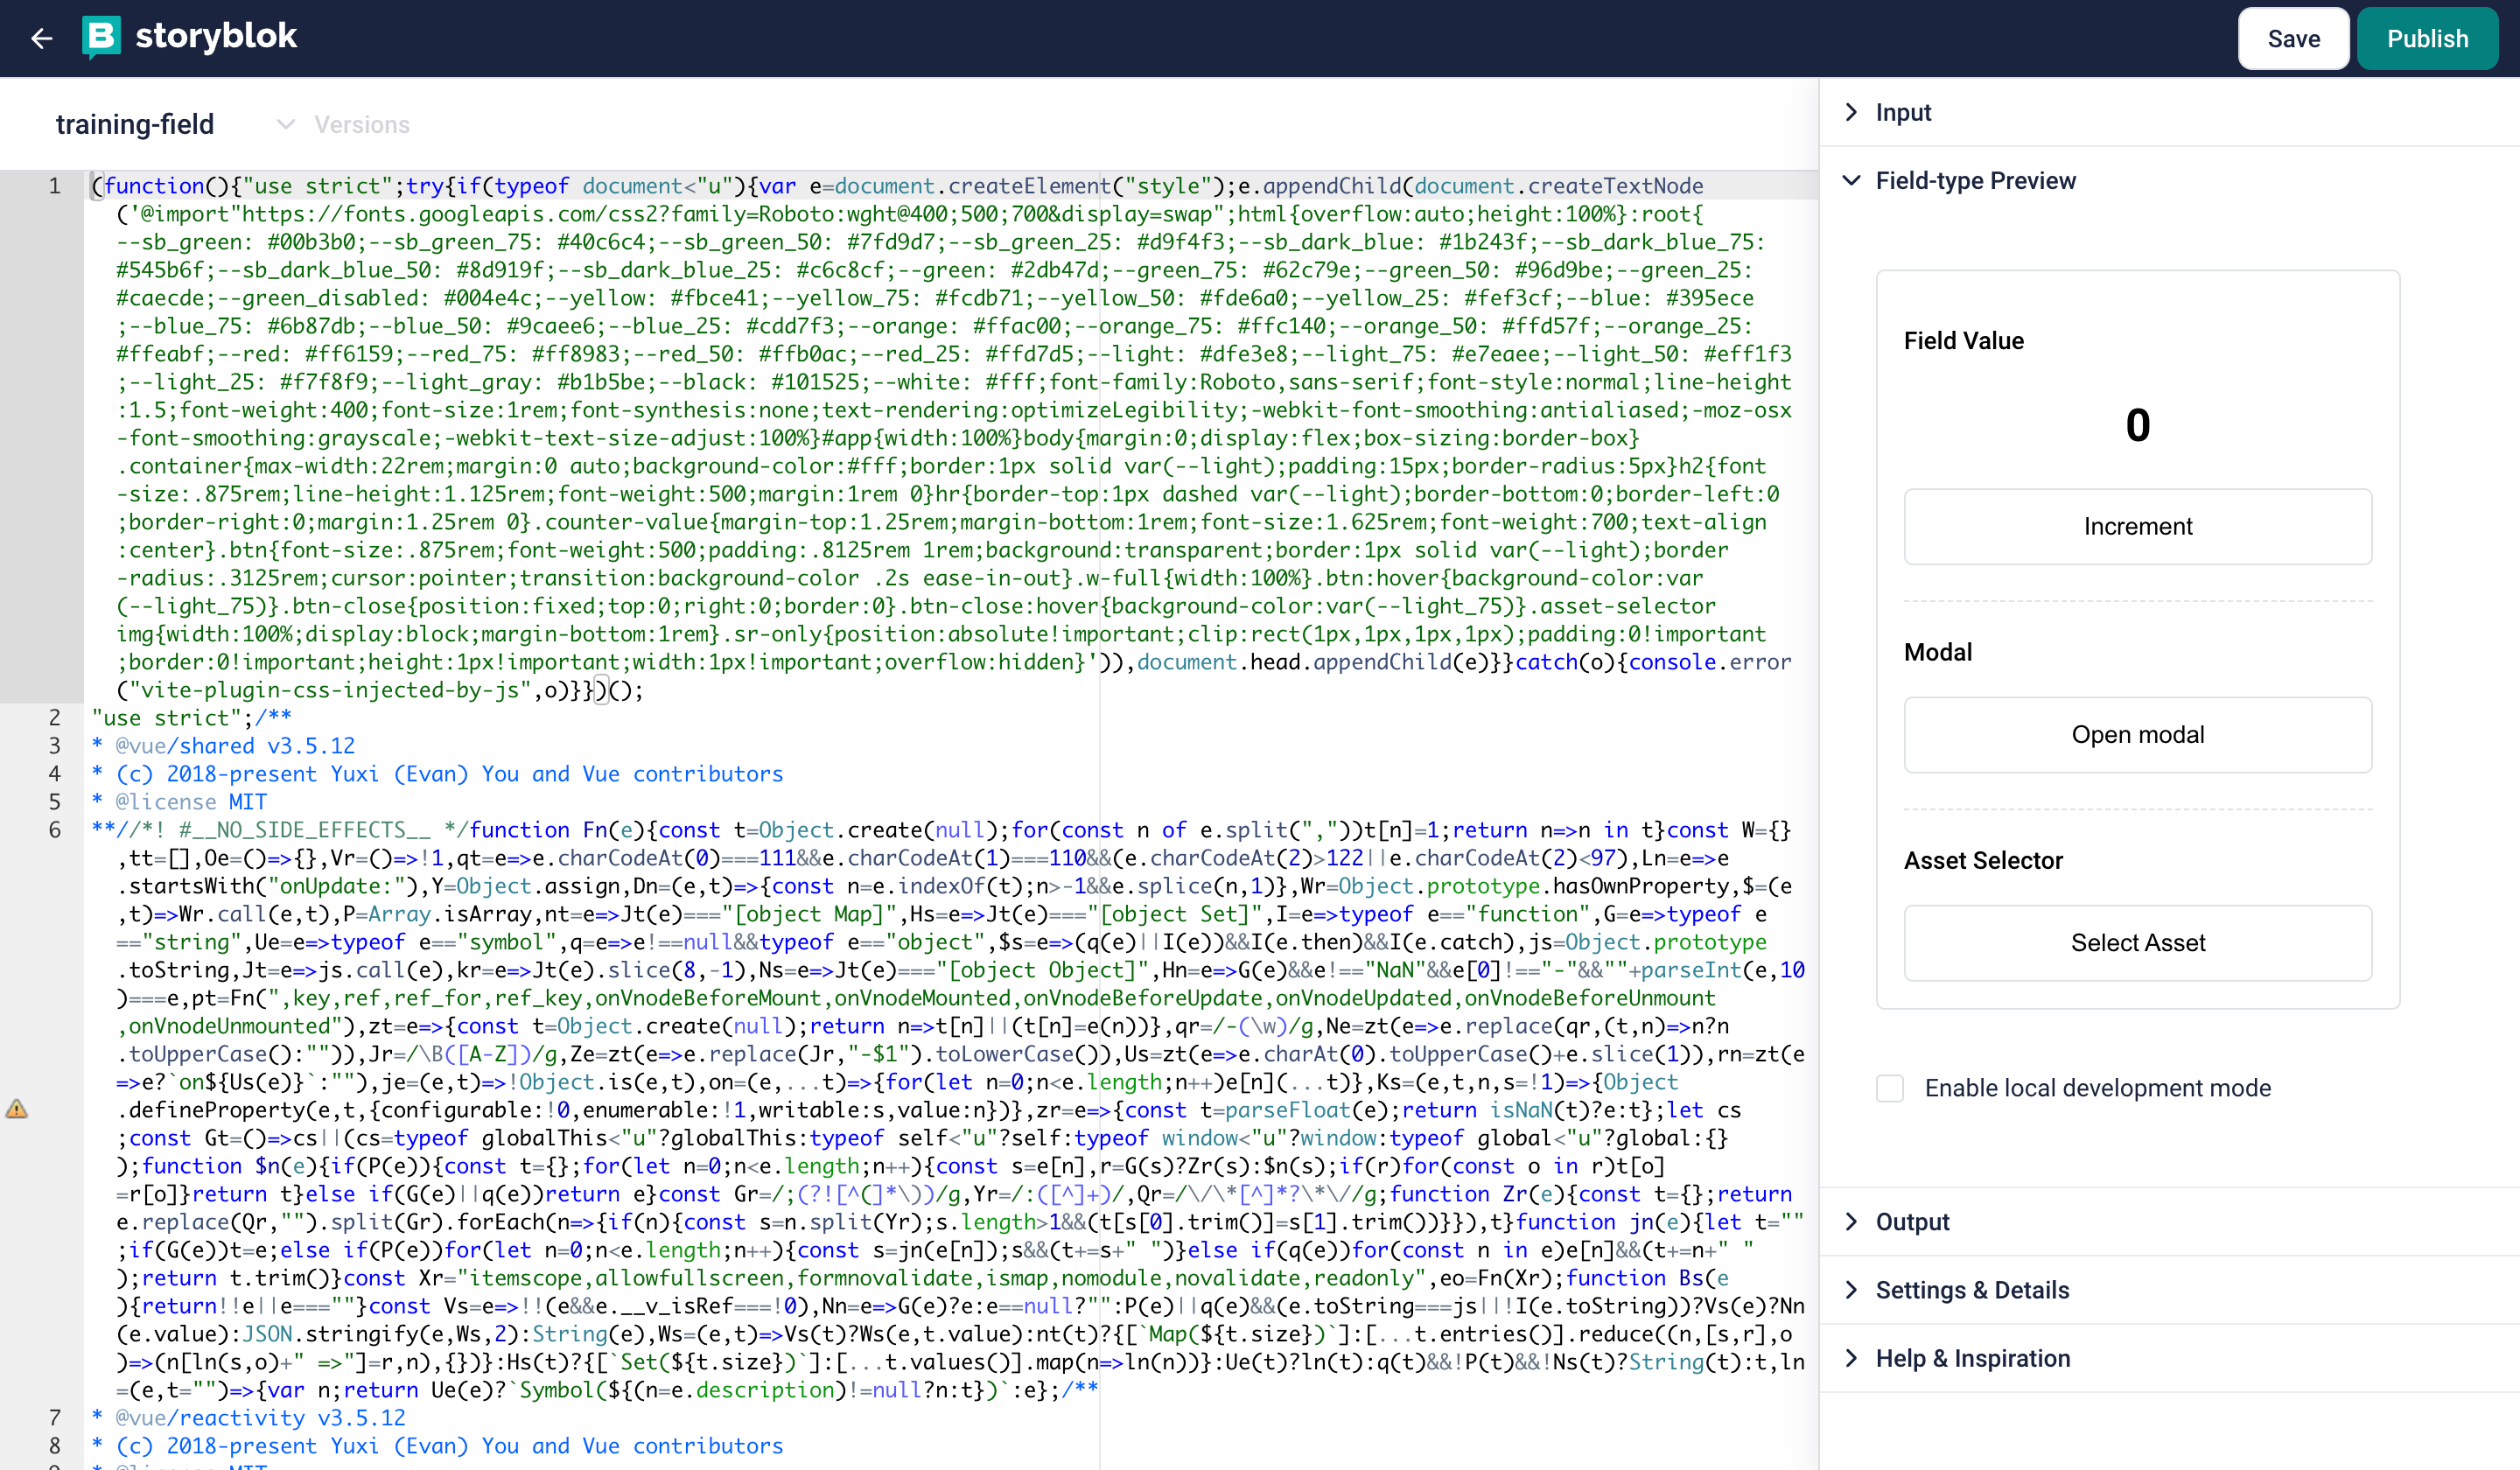
Task: Click the Publish button
Action: tap(2427, 39)
